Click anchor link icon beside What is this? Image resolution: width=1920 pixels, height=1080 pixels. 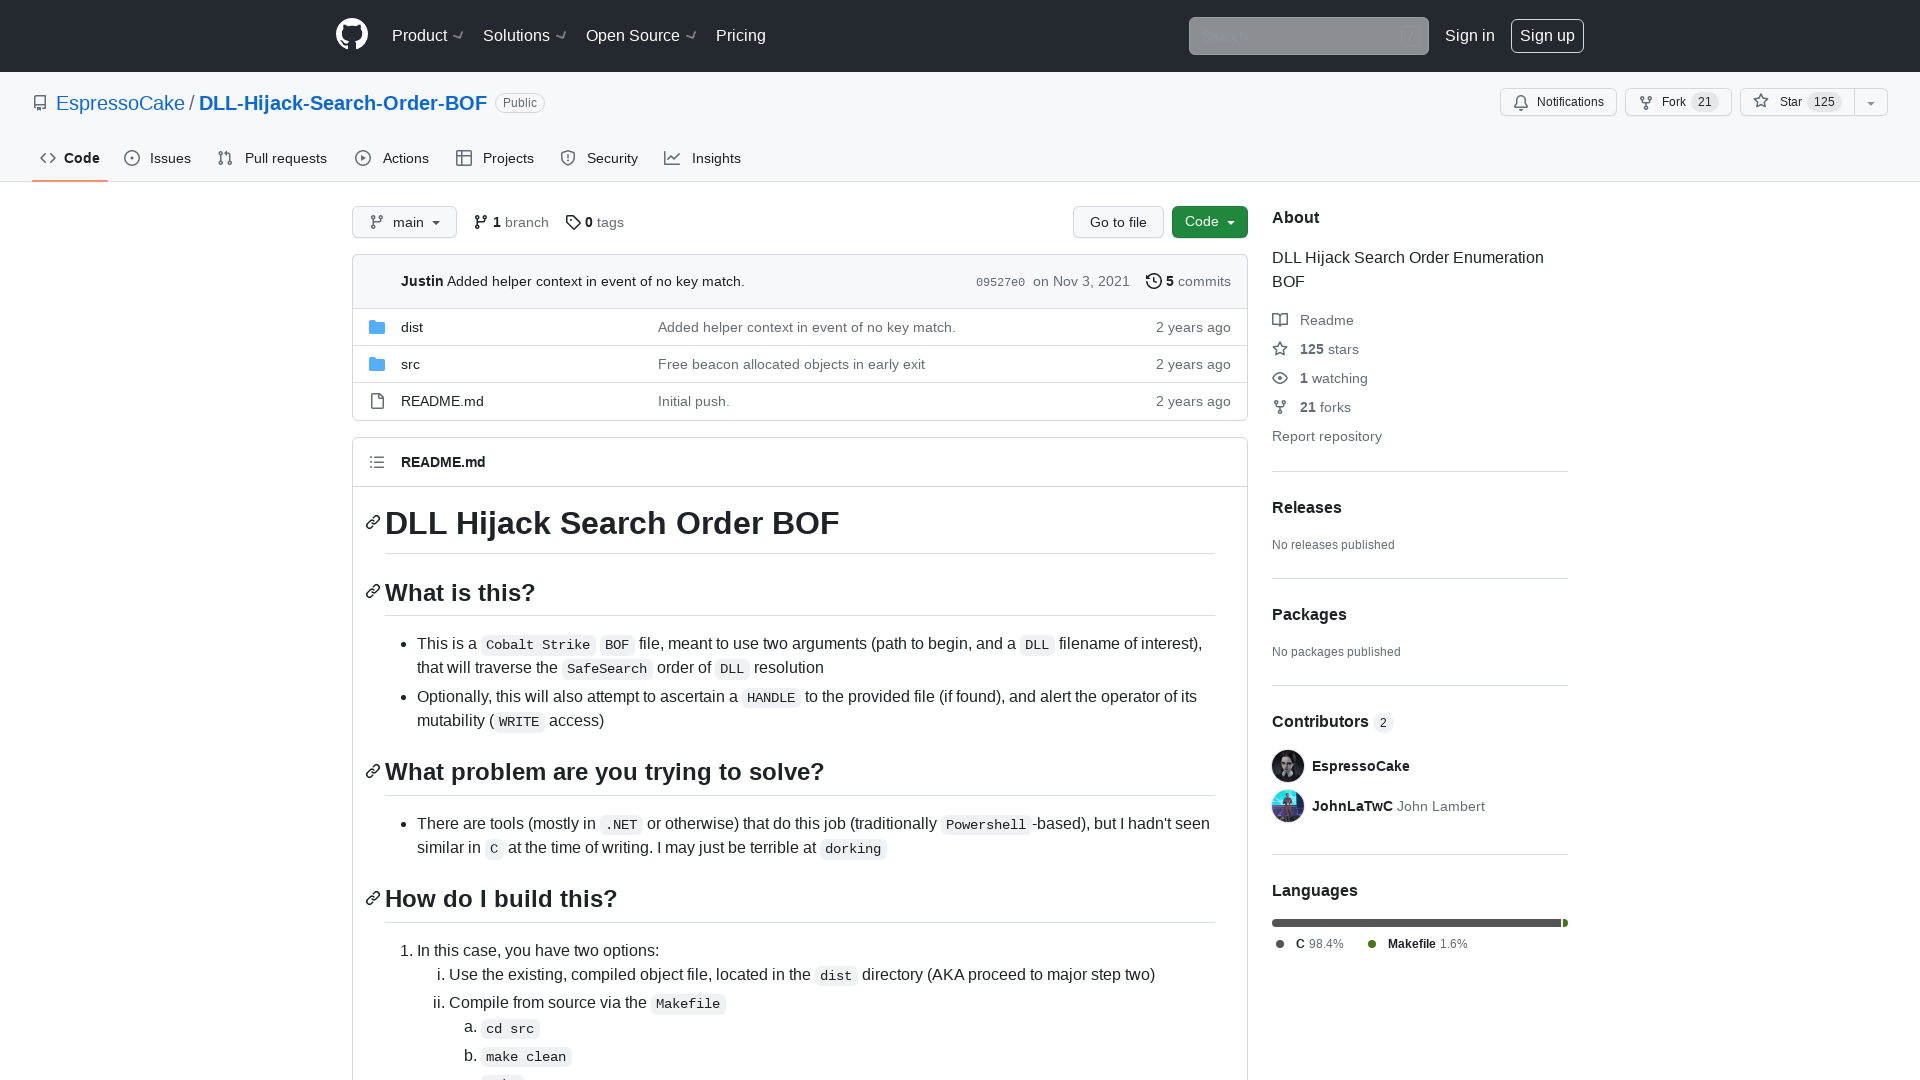point(373,592)
